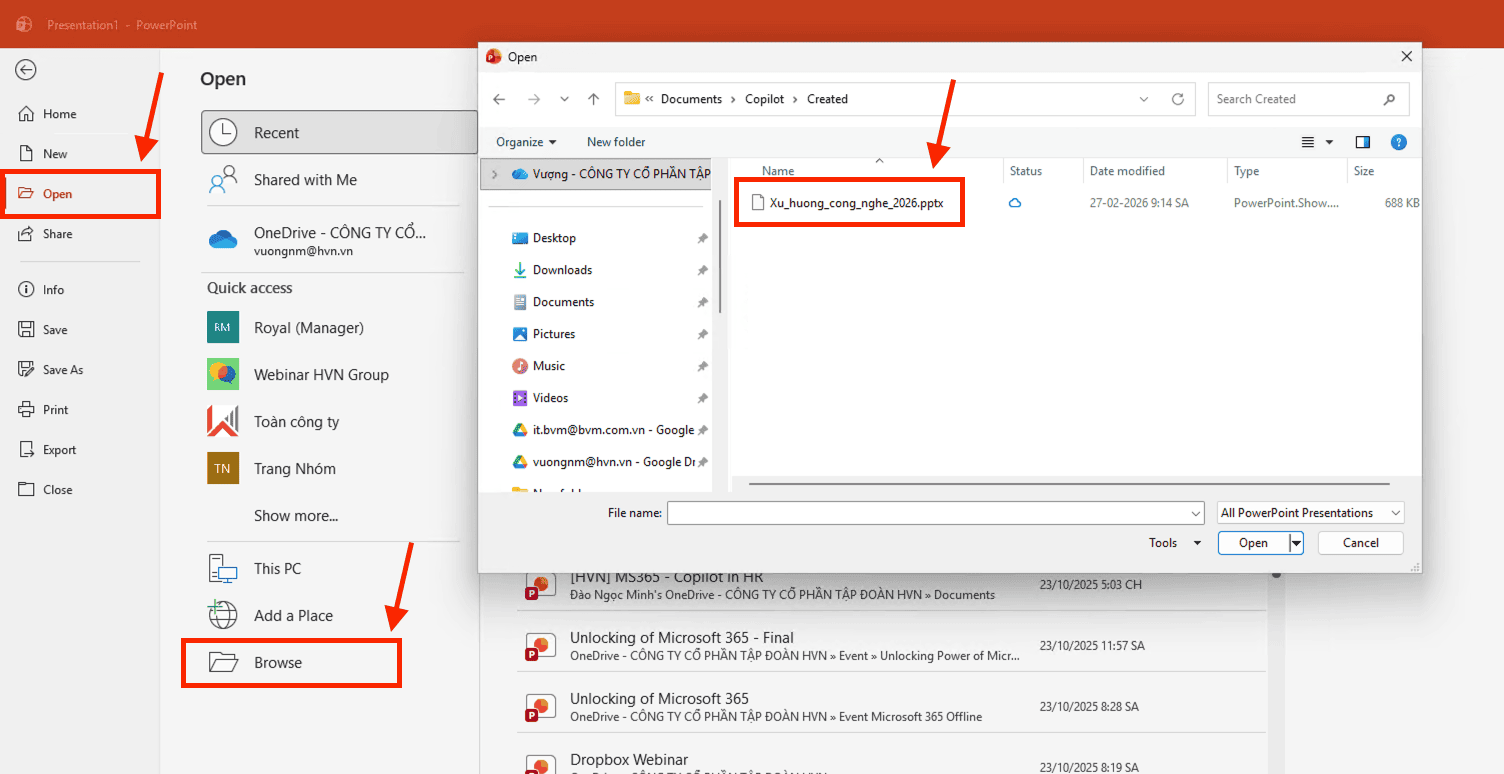Expand the address bar history dropdown
Screen dimensions: 1504x774
click(x=1144, y=99)
